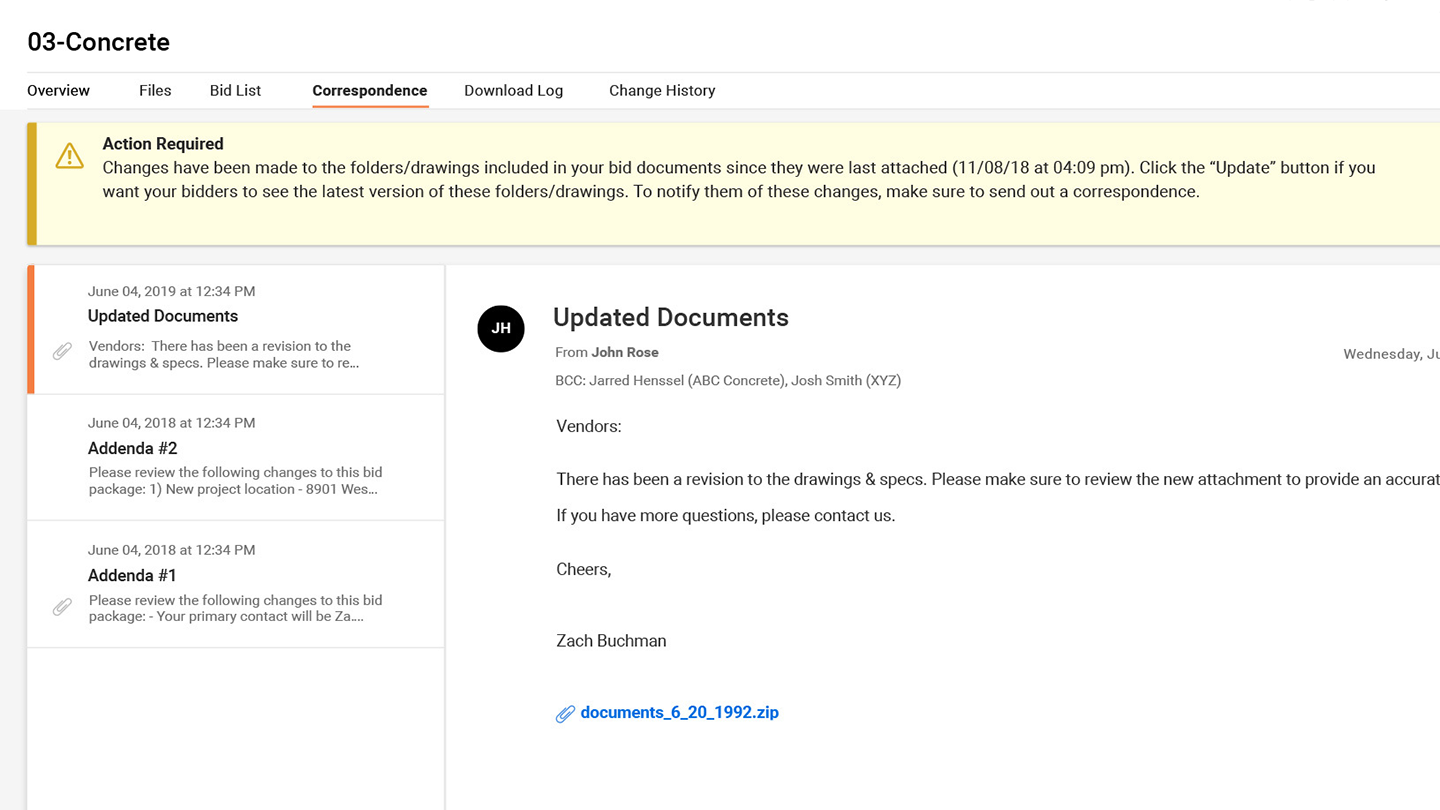Click the paperclip icon on Updated Documents item

[x=62, y=351]
